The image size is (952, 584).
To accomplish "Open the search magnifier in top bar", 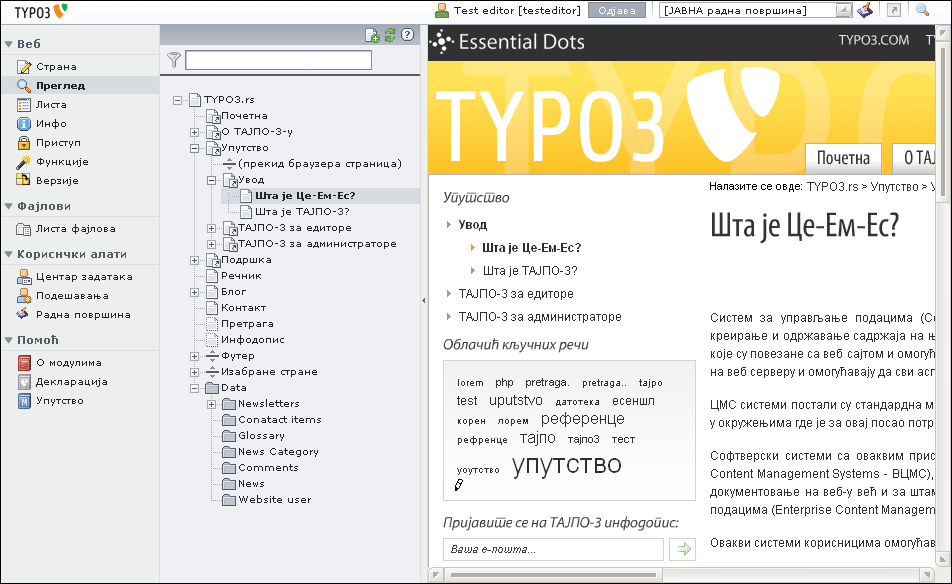I will (x=923, y=10).
